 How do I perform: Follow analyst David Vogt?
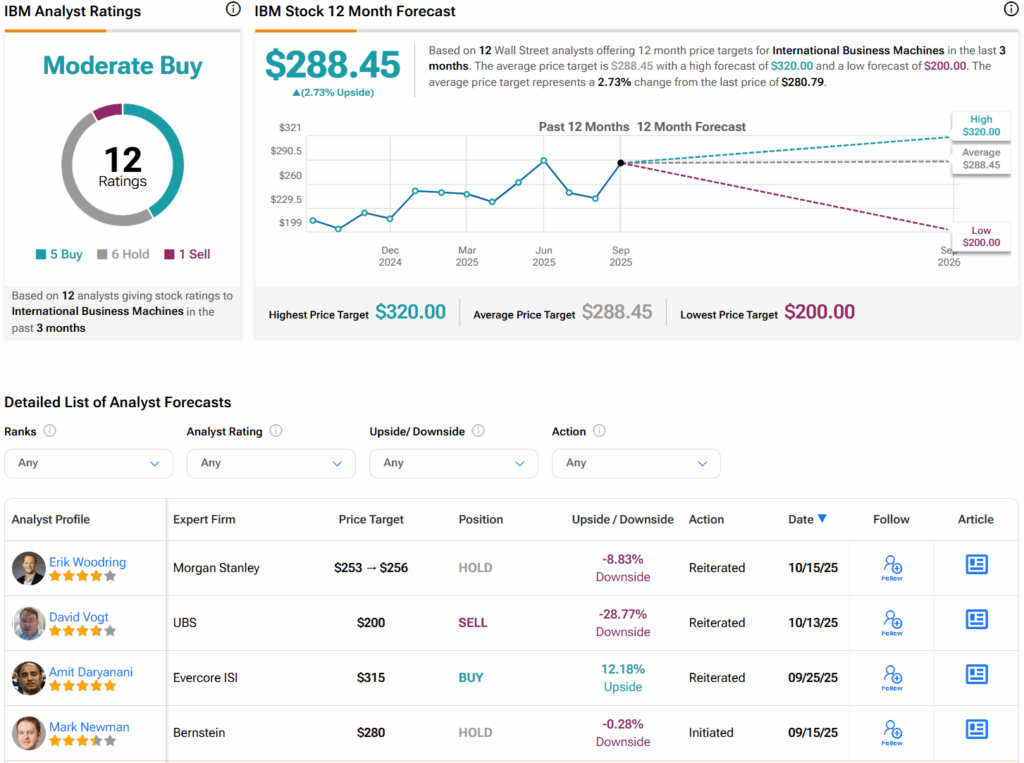click(891, 622)
